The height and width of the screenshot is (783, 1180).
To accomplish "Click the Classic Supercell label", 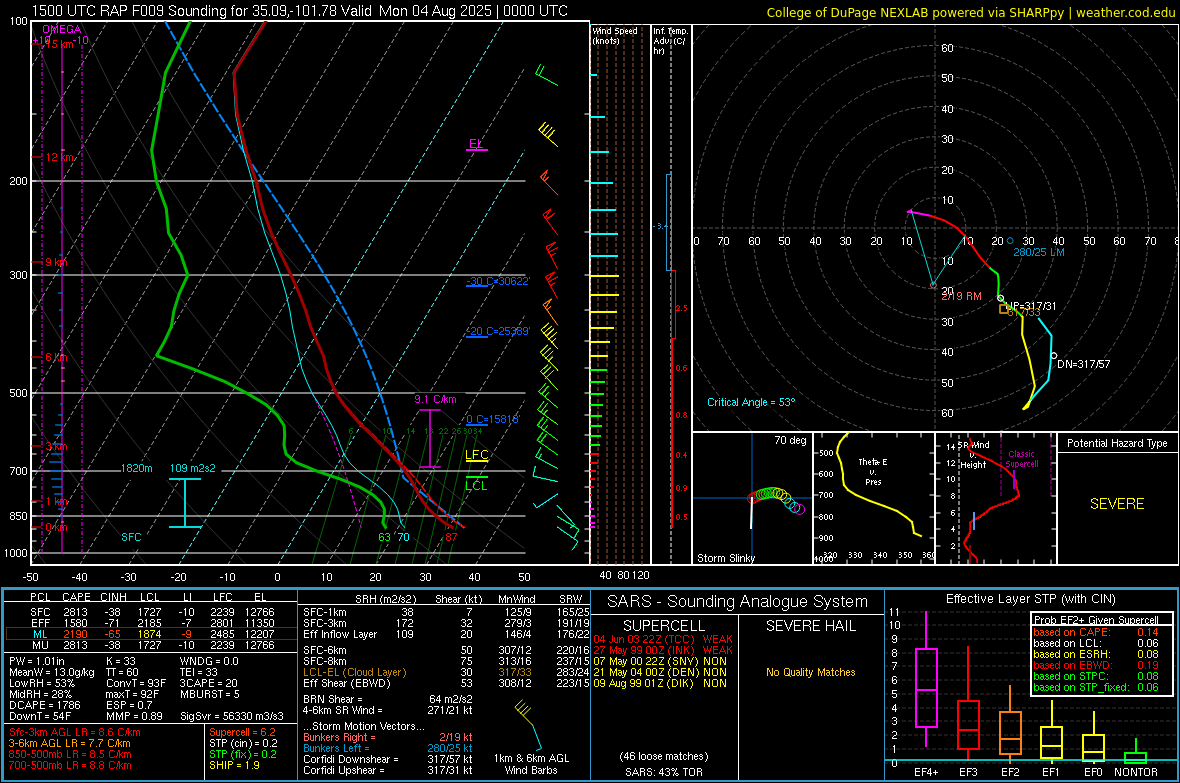I will point(1022,459).
